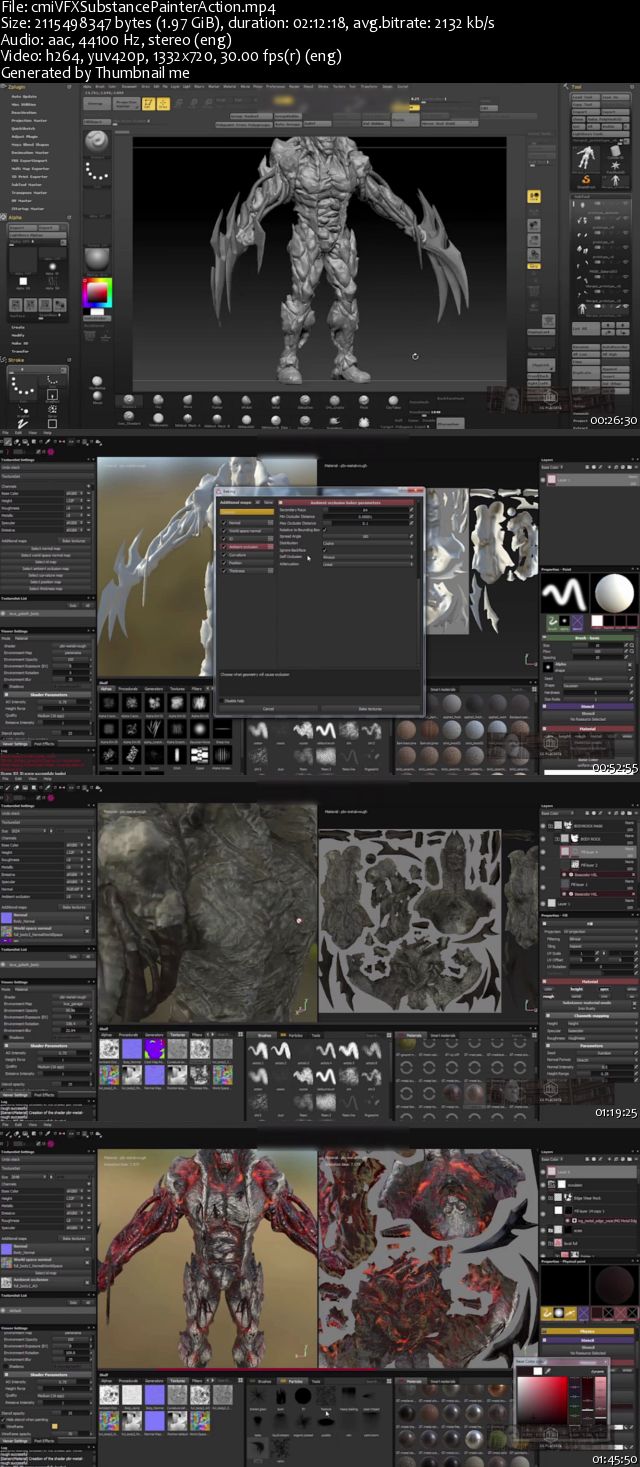Image resolution: width=640 pixels, height=1467 pixels.
Task: Check World space normal in the baking dialog
Action: point(224,530)
